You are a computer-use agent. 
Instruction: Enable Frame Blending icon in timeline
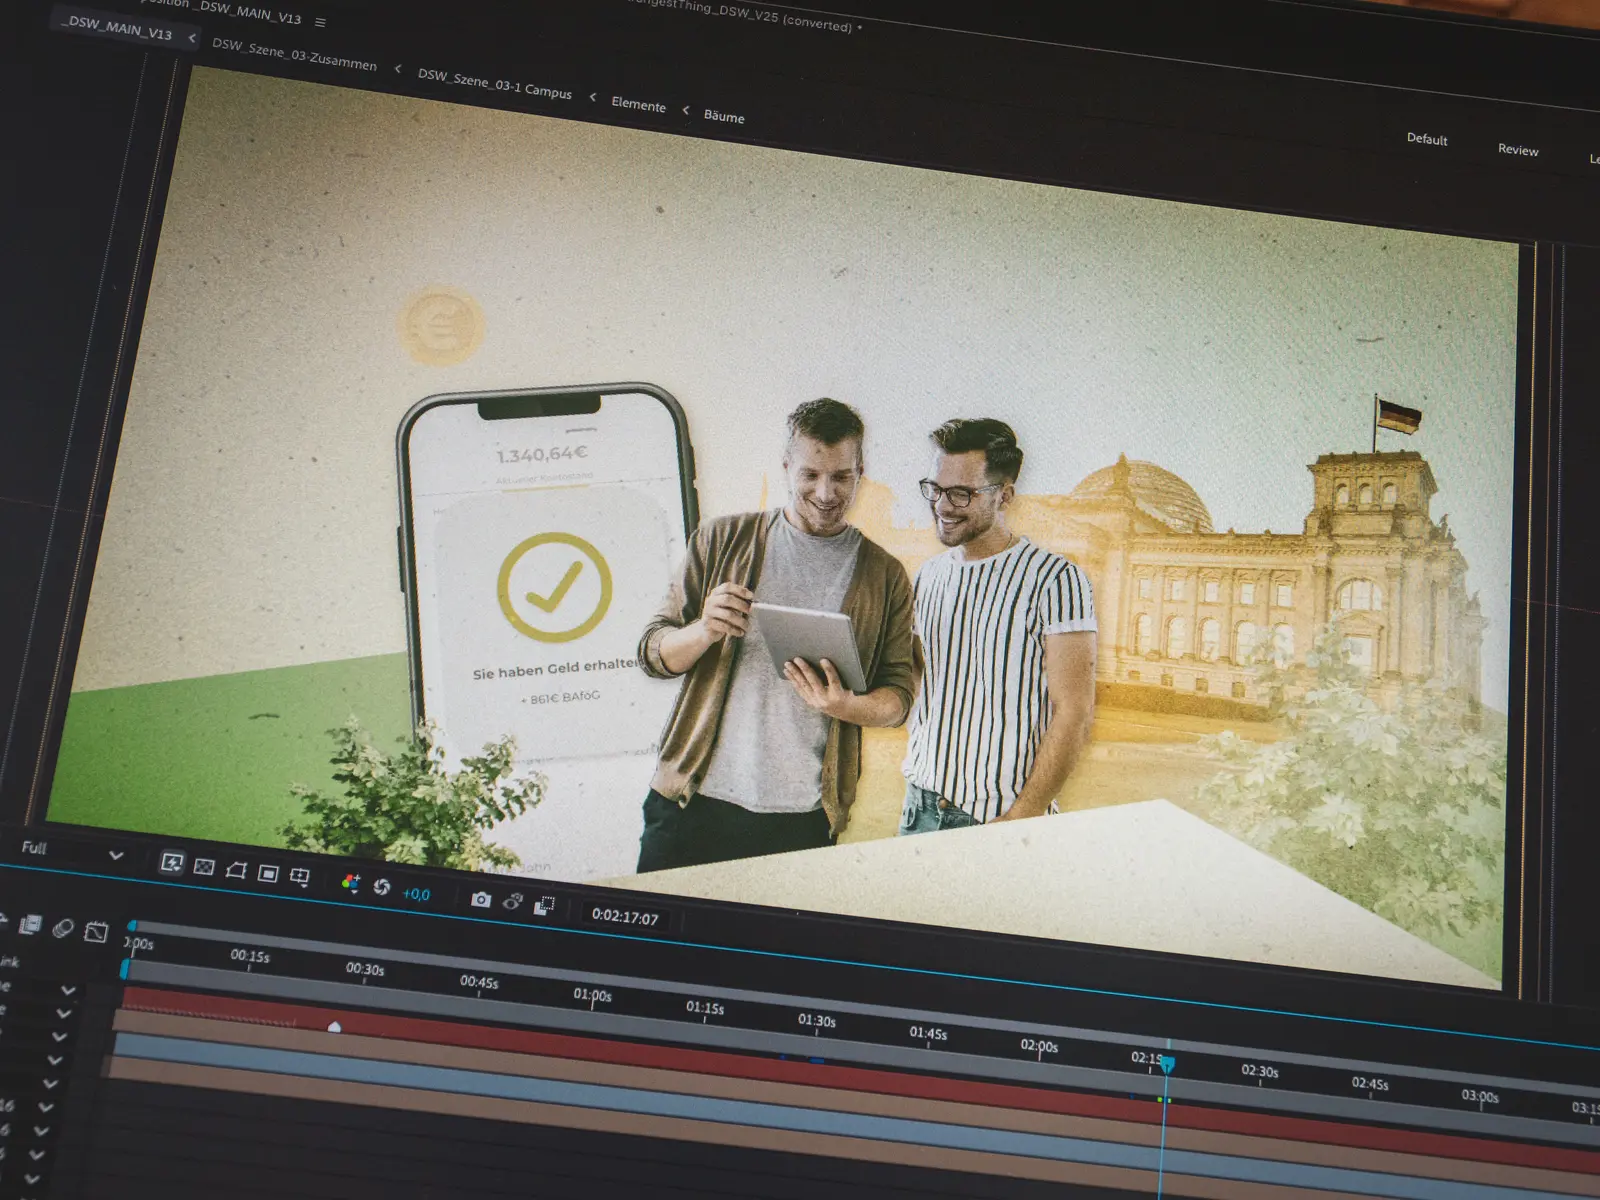(30, 925)
